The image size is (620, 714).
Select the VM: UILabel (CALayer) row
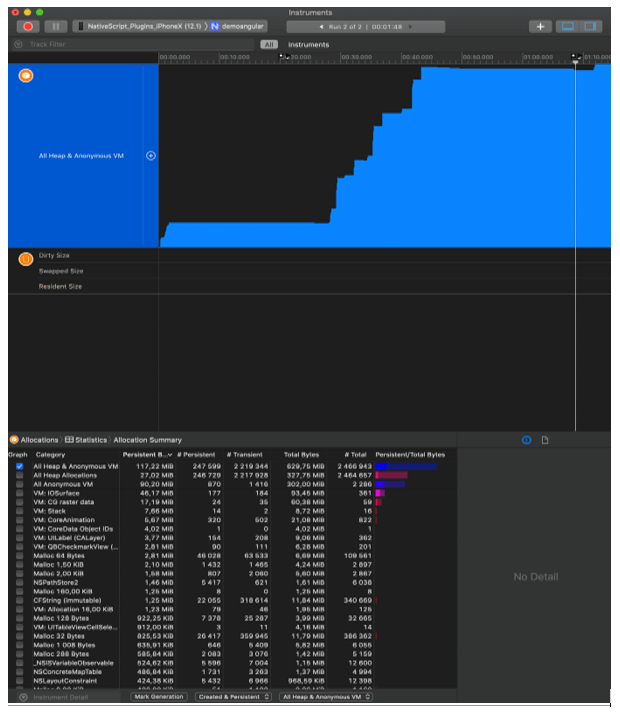232,538
